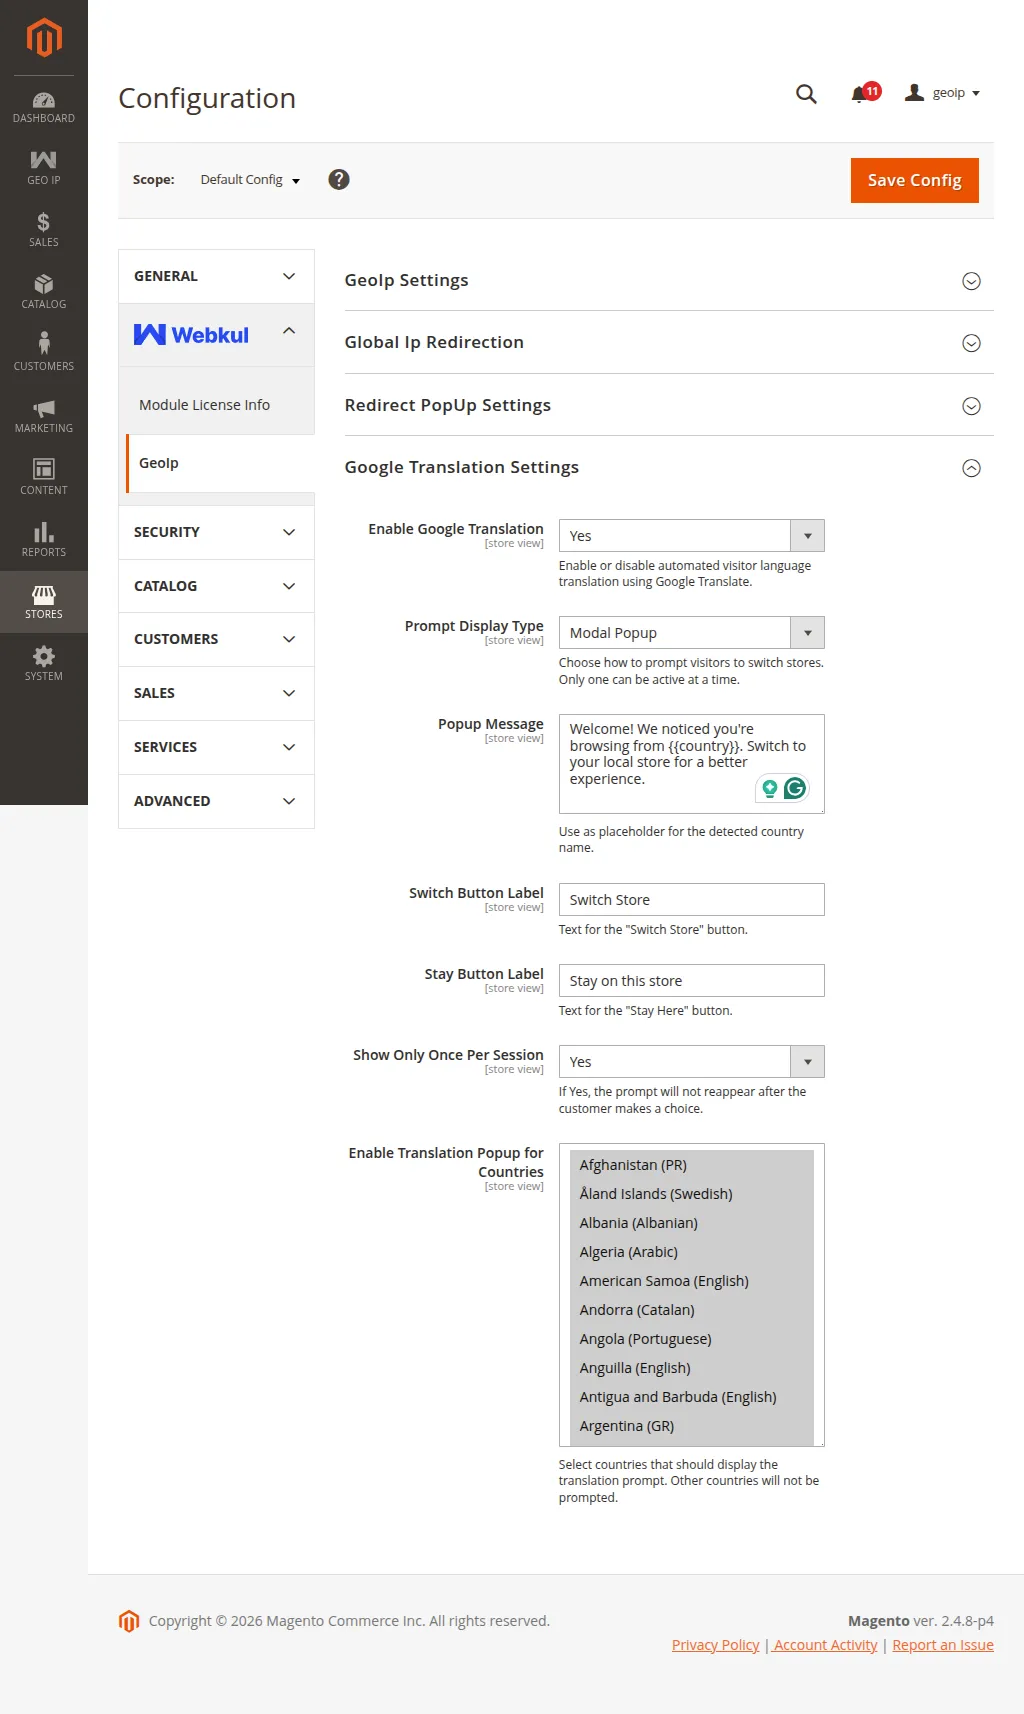The width and height of the screenshot is (1024, 1714).
Task: Select Afghanistan (PR) in countries list
Action: [x=691, y=1165]
